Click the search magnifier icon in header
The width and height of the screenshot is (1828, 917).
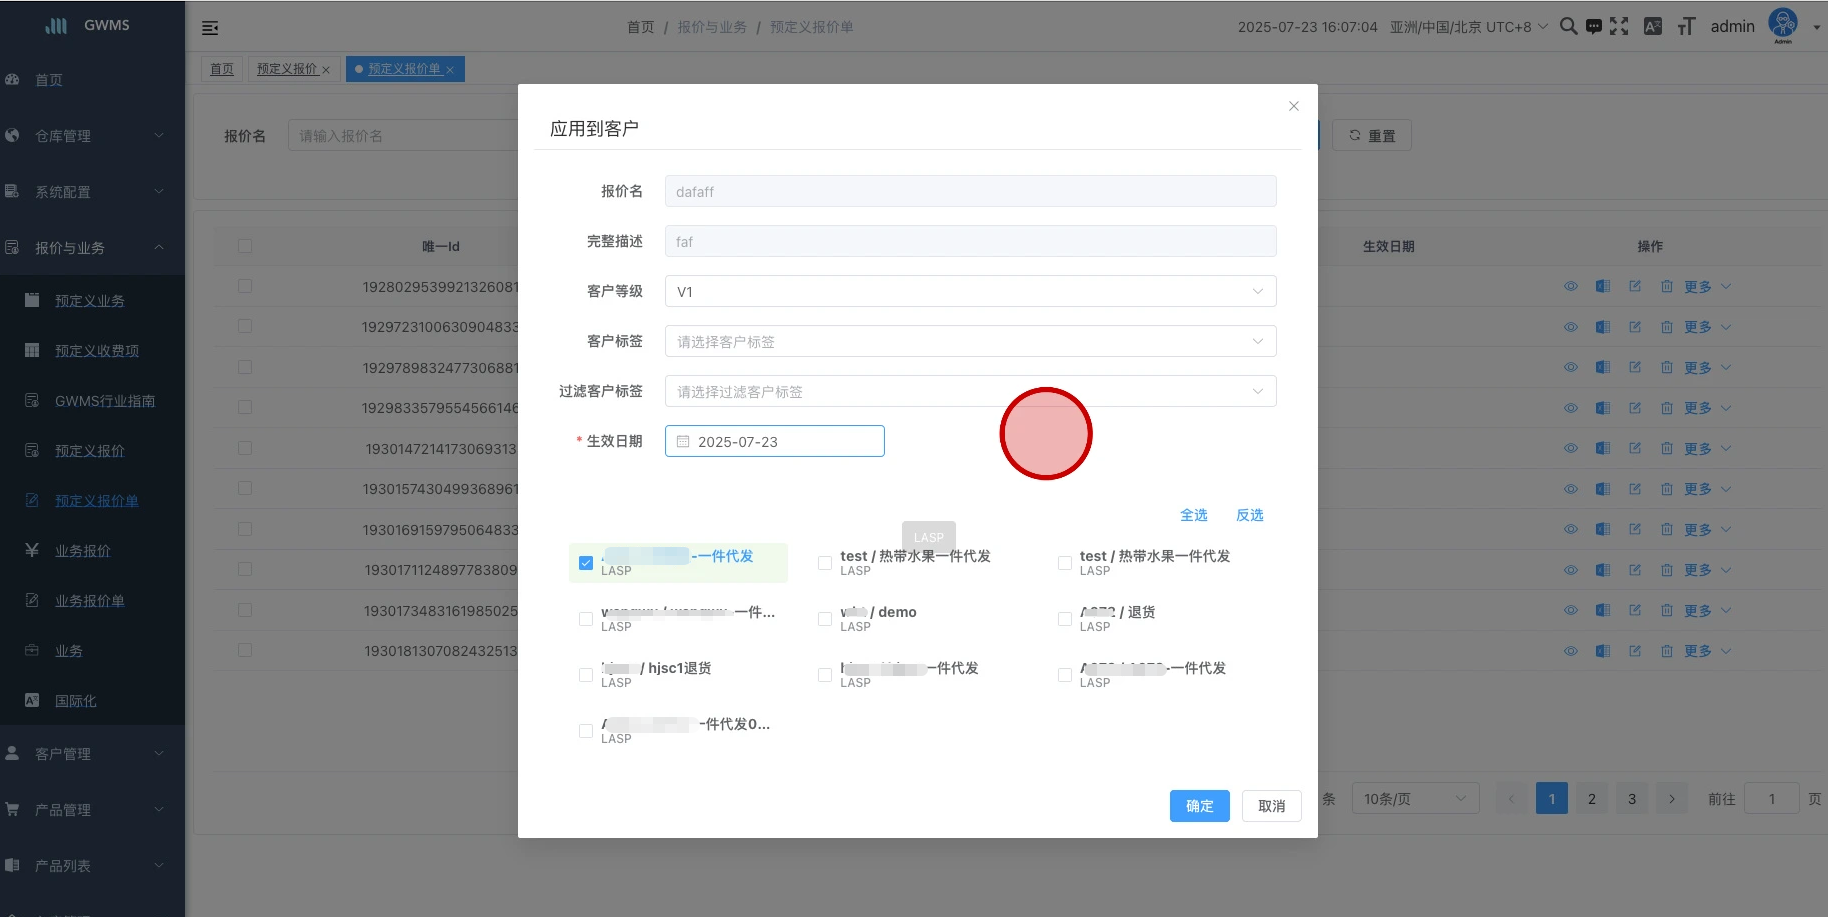coord(1568,27)
